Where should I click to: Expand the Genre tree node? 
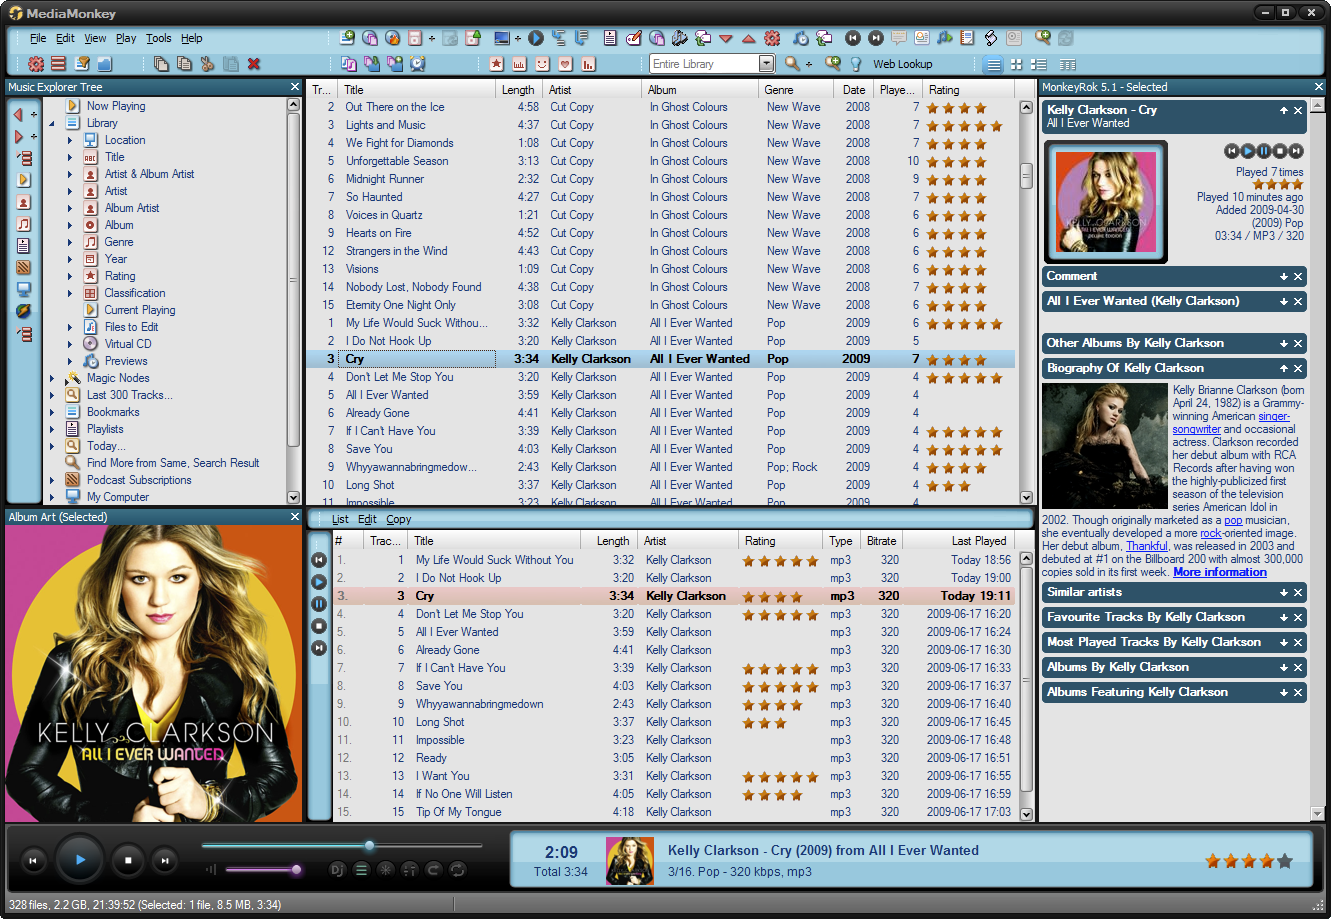70,242
